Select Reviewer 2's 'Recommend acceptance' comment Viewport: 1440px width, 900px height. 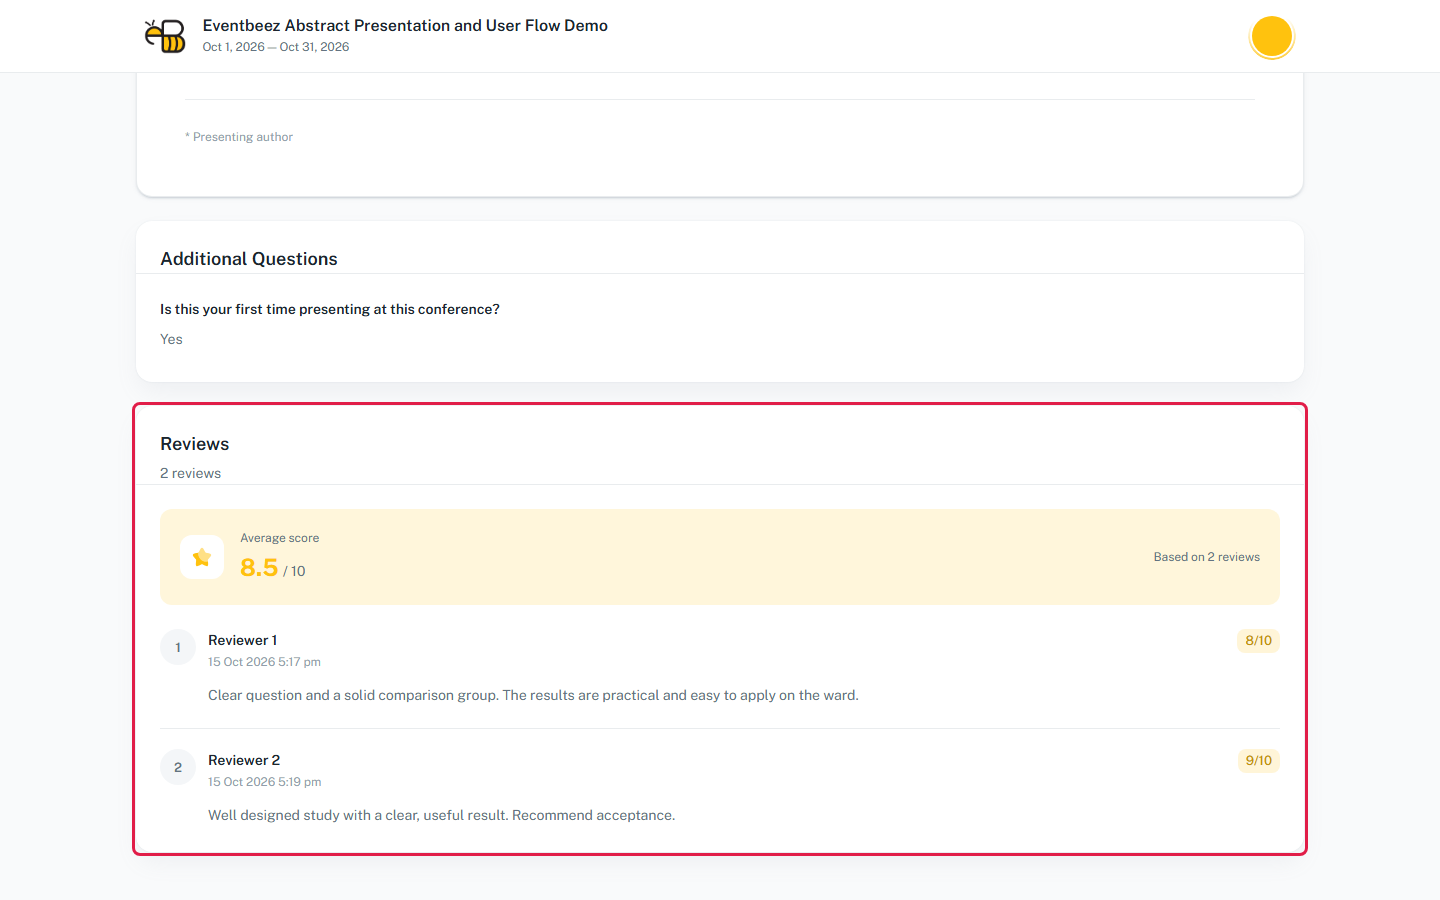[442, 816]
